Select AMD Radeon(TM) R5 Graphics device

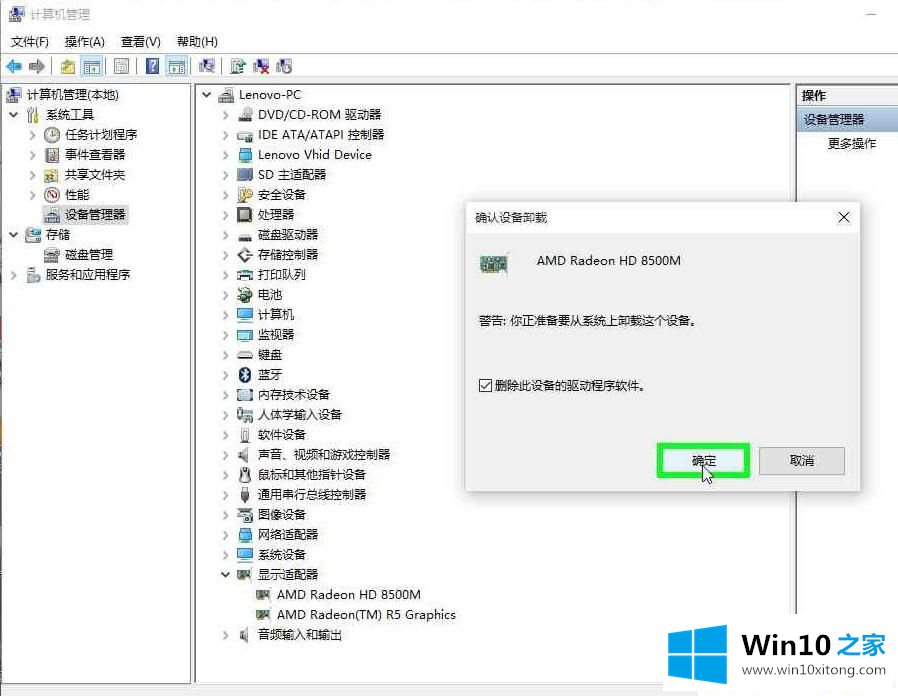pos(366,615)
